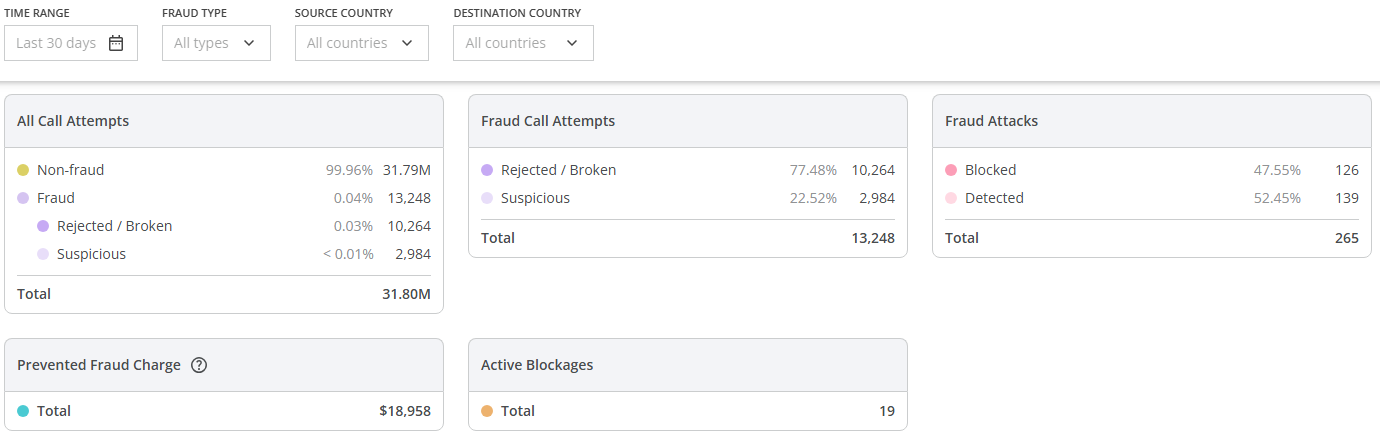This screenshot has height=439, width=1380.
Task: Click the Fraud legend dot in All Call Attempts
Action: click(x=23, y=198)
